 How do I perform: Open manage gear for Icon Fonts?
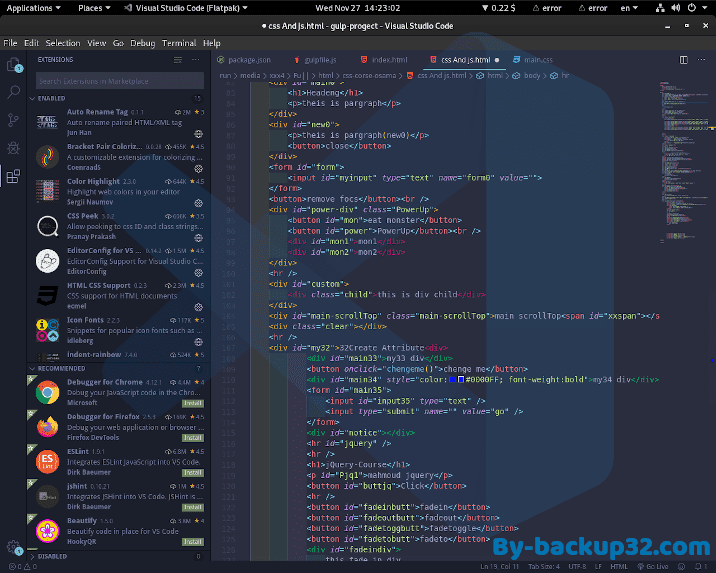pos(199,342)
